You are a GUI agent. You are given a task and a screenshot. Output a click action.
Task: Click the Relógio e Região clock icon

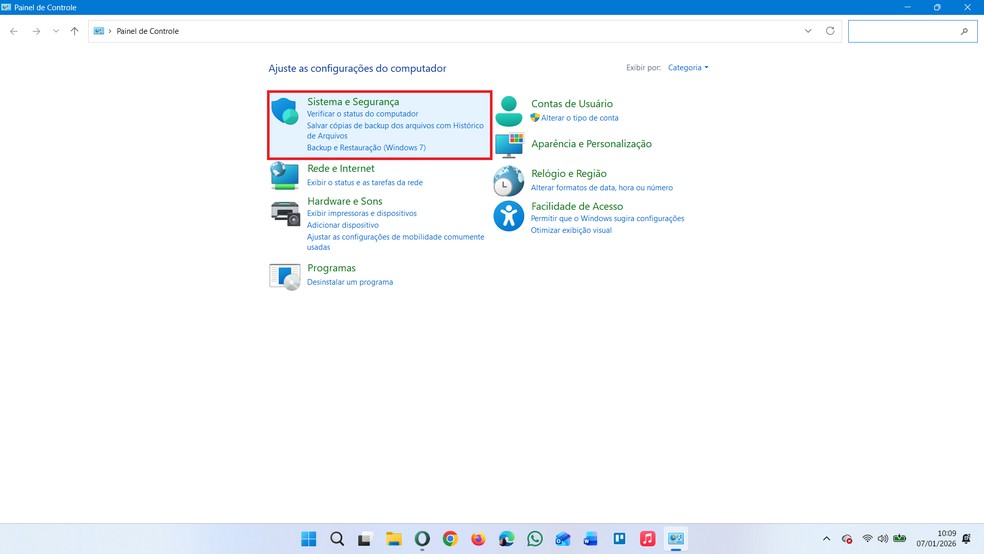click(508, 181)
